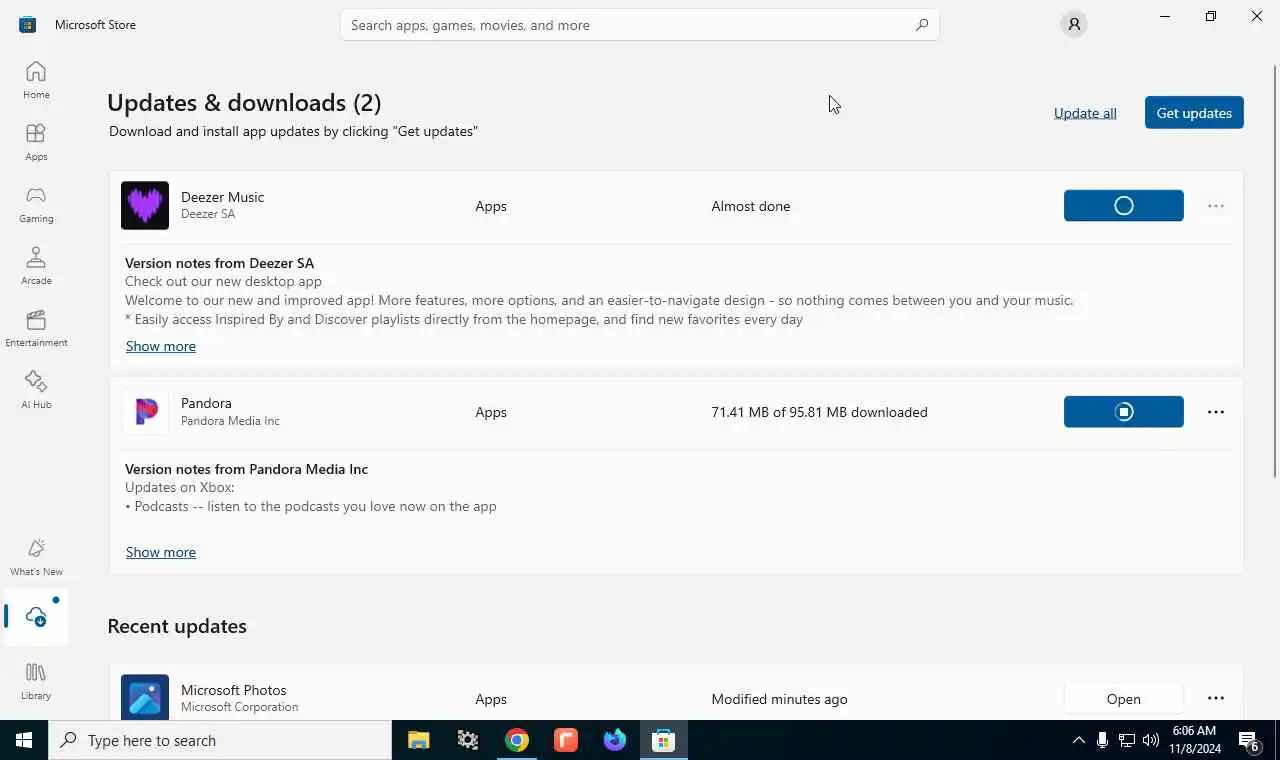This screenshot has height=760, width=1280.
Task: Open Google Chrome from taskbar
Action: pos(517,740)
